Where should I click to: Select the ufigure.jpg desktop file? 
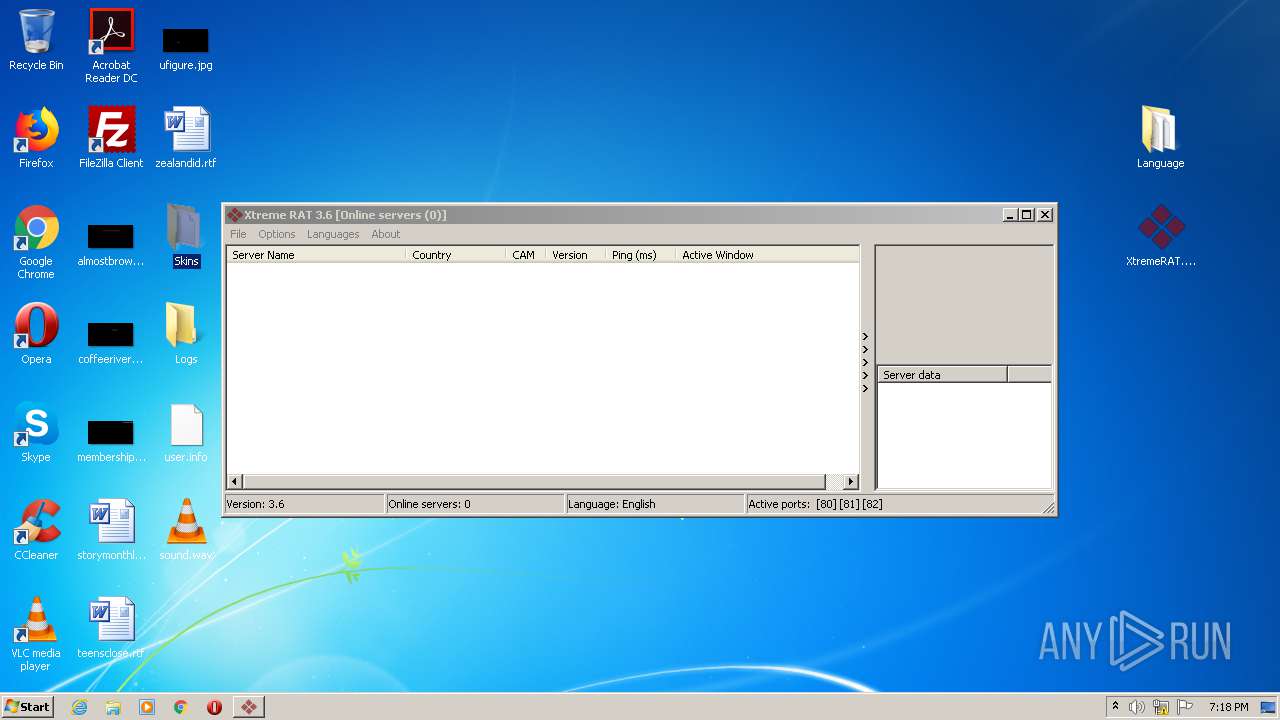186,48
